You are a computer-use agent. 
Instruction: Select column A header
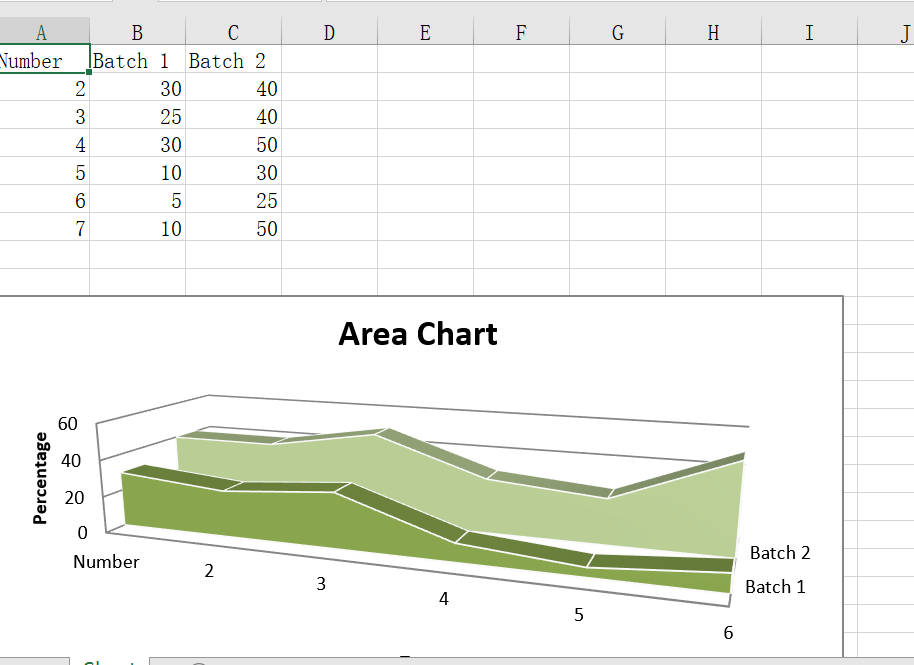tap(44, 31)
